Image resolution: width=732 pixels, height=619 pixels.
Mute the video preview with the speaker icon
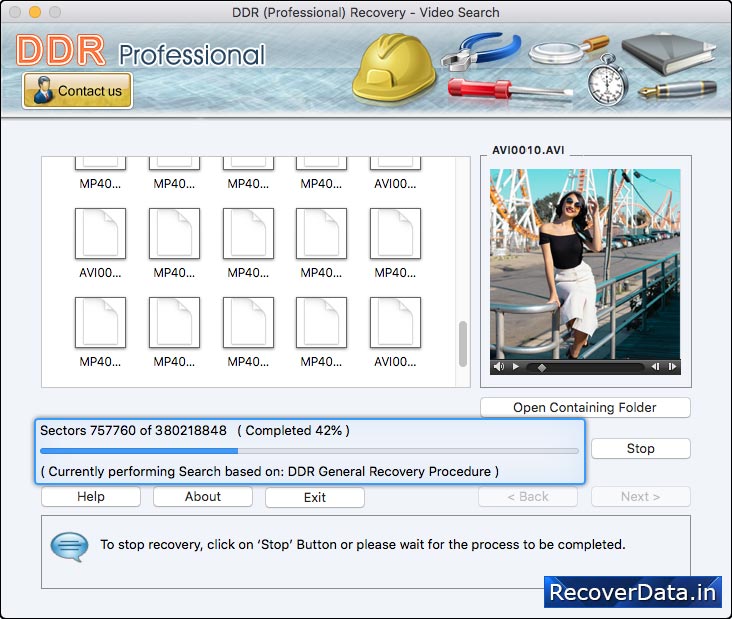coord(499,366)
